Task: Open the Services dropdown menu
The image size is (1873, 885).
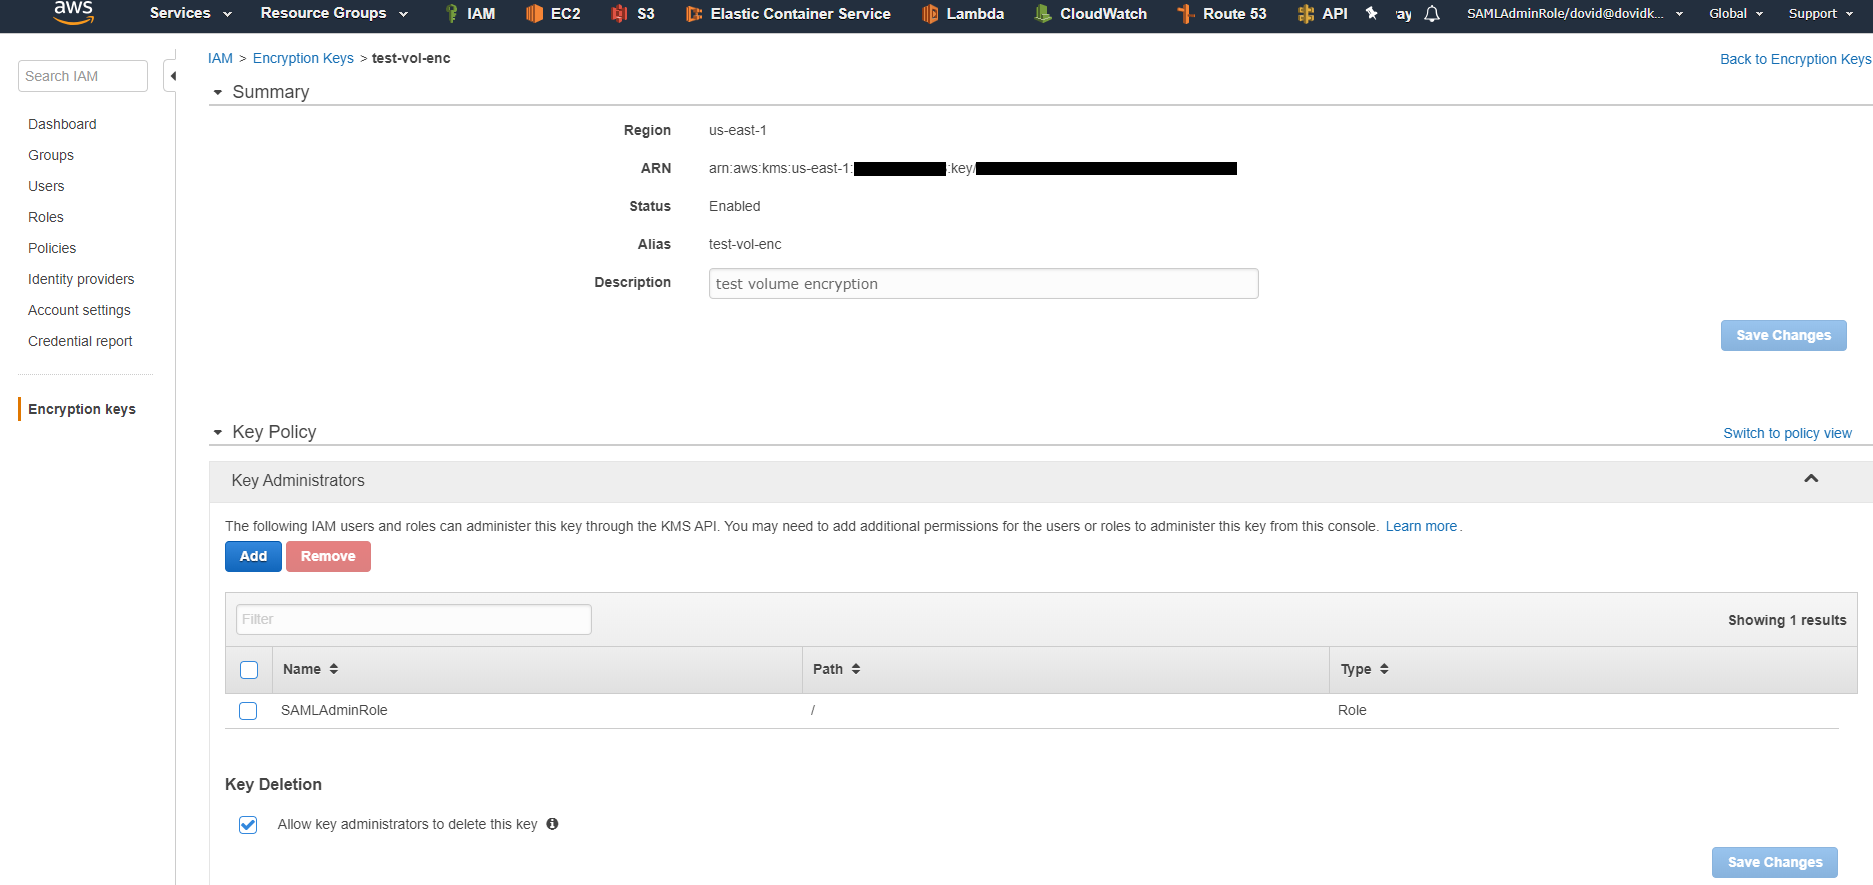Action: tap(190, 13)
